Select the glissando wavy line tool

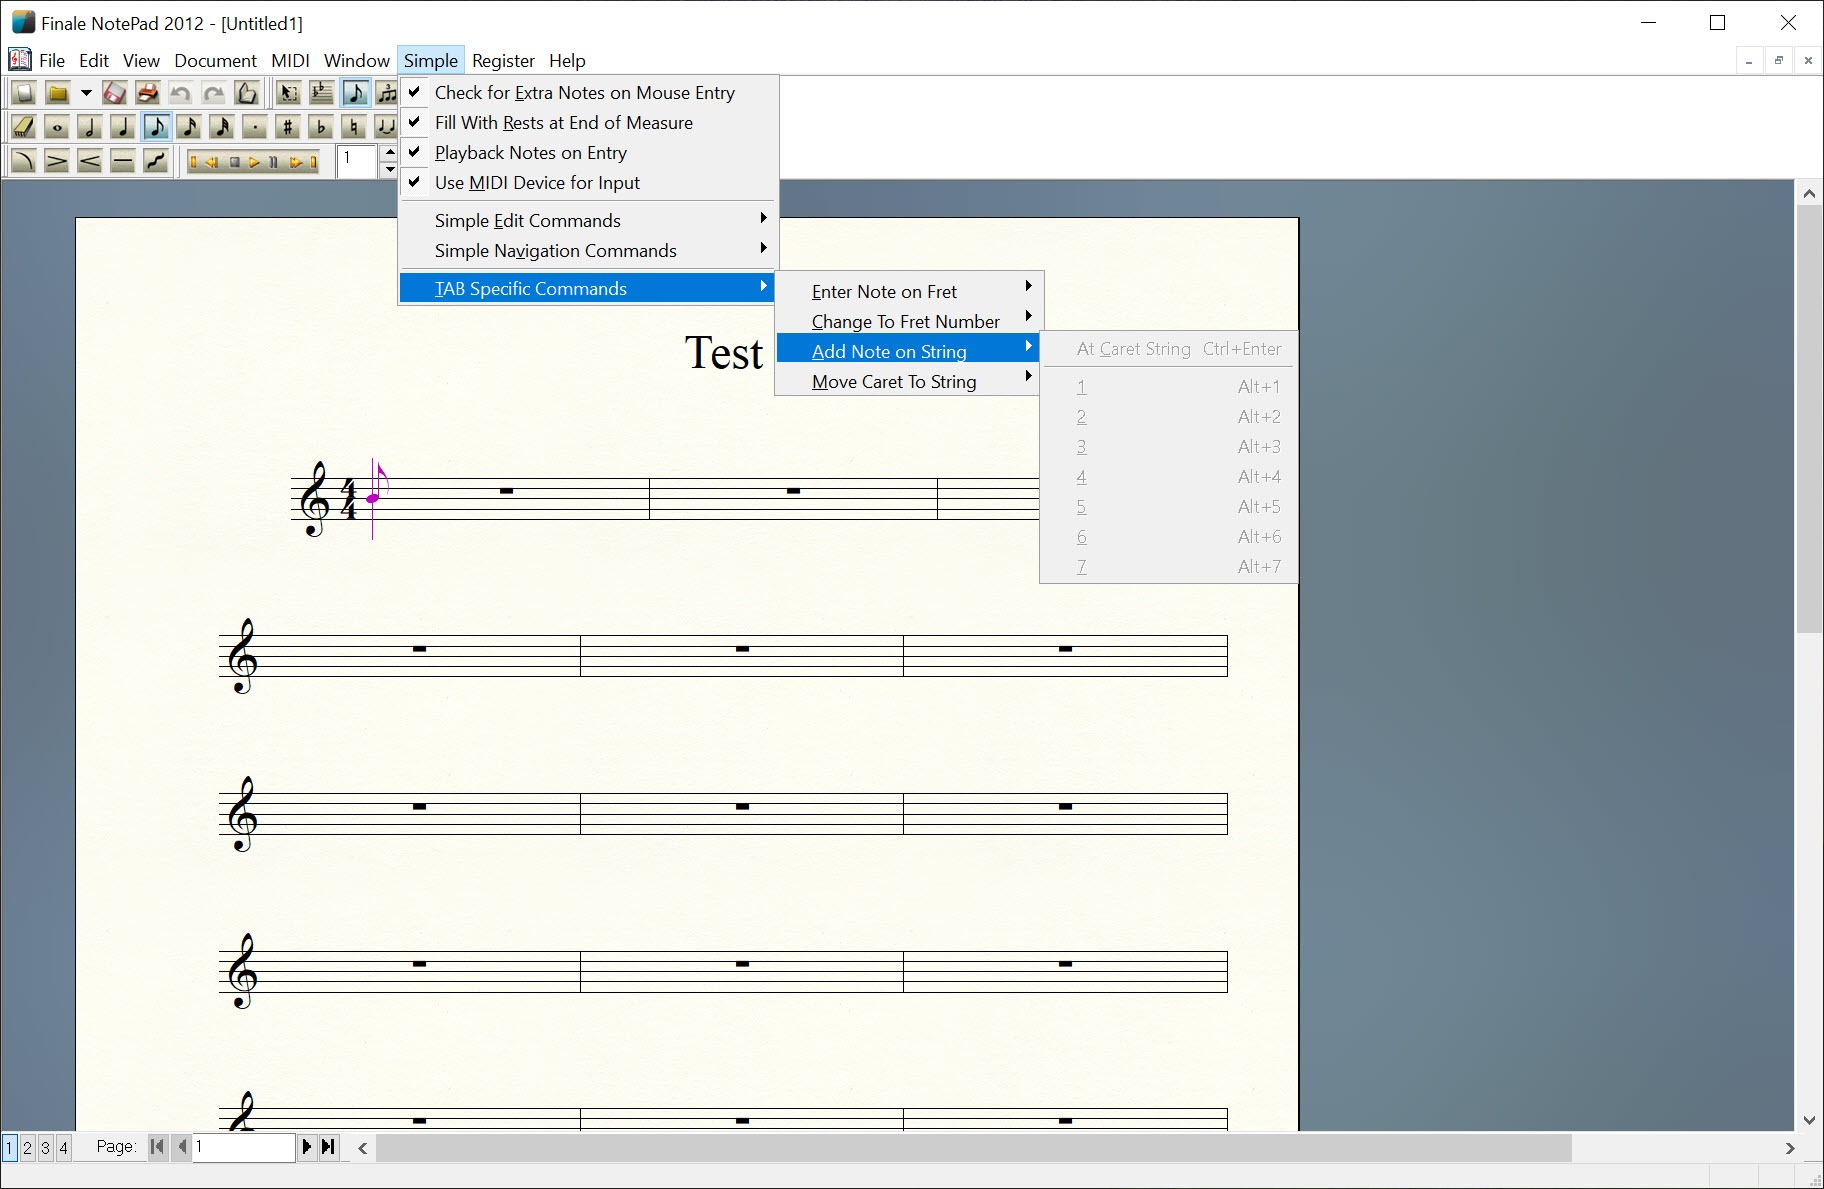pyautogui.click(x=156, y=160)
